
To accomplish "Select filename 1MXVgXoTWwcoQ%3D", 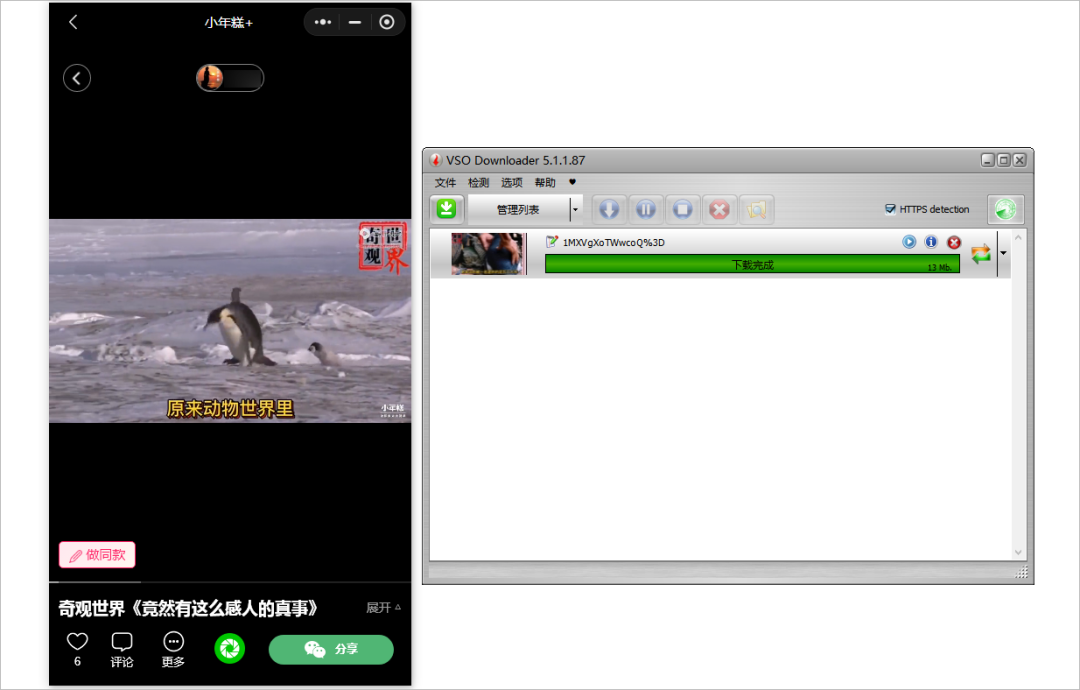I will coord(614,242).
